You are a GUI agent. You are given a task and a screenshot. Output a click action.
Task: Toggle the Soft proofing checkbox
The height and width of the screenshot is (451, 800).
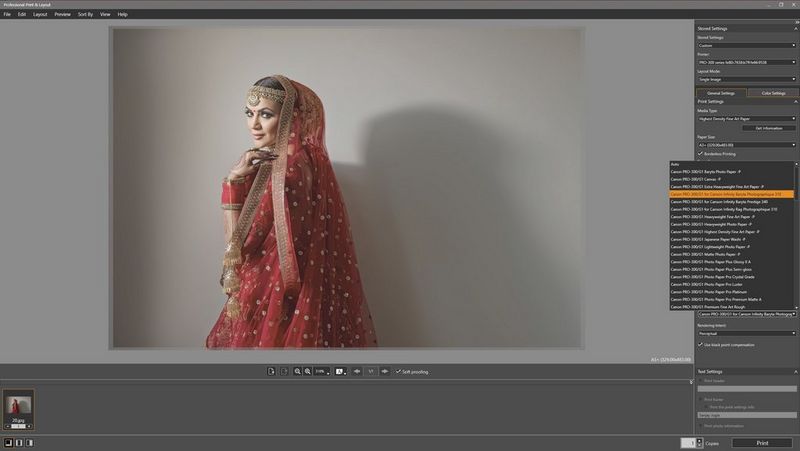click(x=398, y=371)
